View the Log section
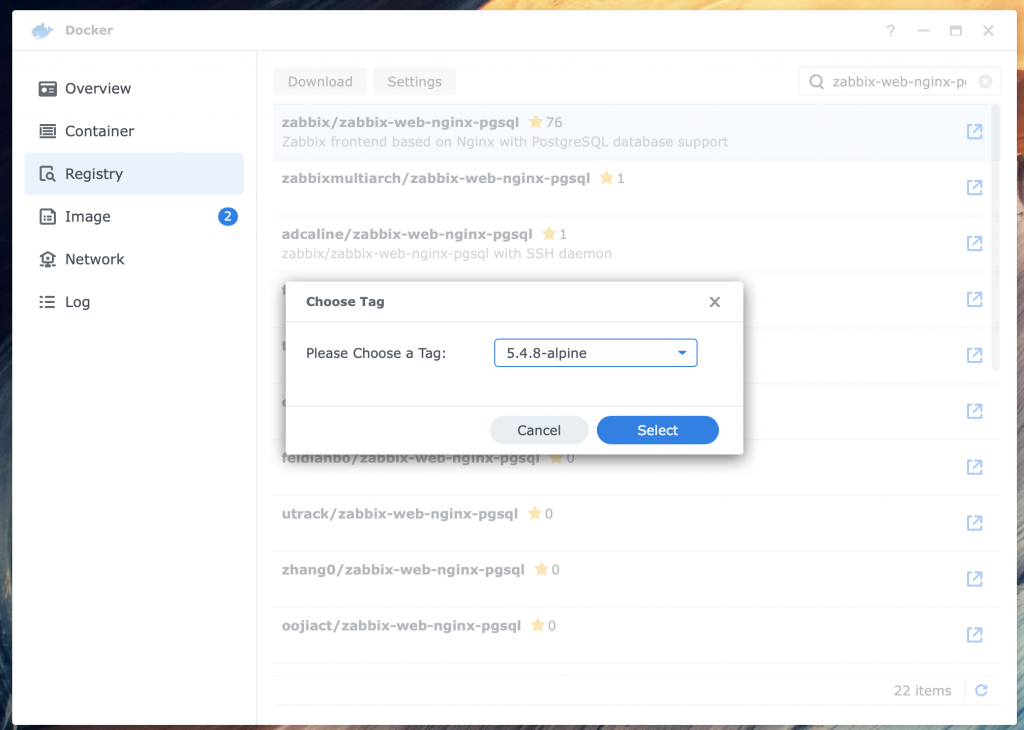Viewport: 1024px width, 730px height. [x=75, y=301]
